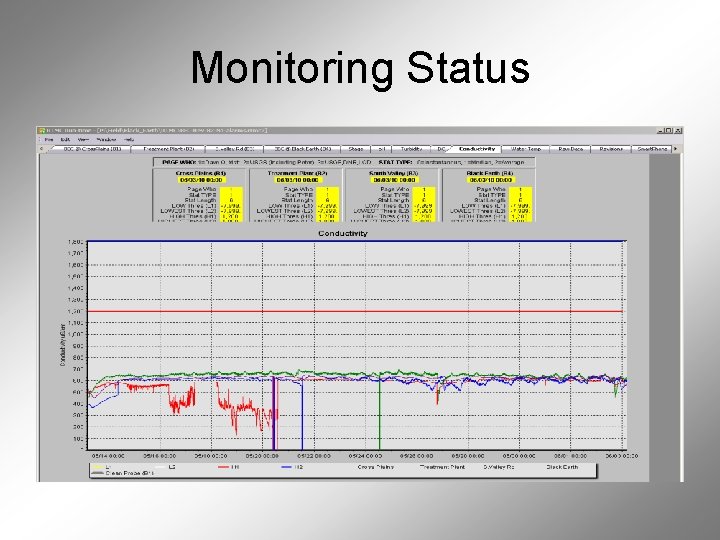
Task: Click the Cross Plains legend label
Action: click(x=376, y=467)
